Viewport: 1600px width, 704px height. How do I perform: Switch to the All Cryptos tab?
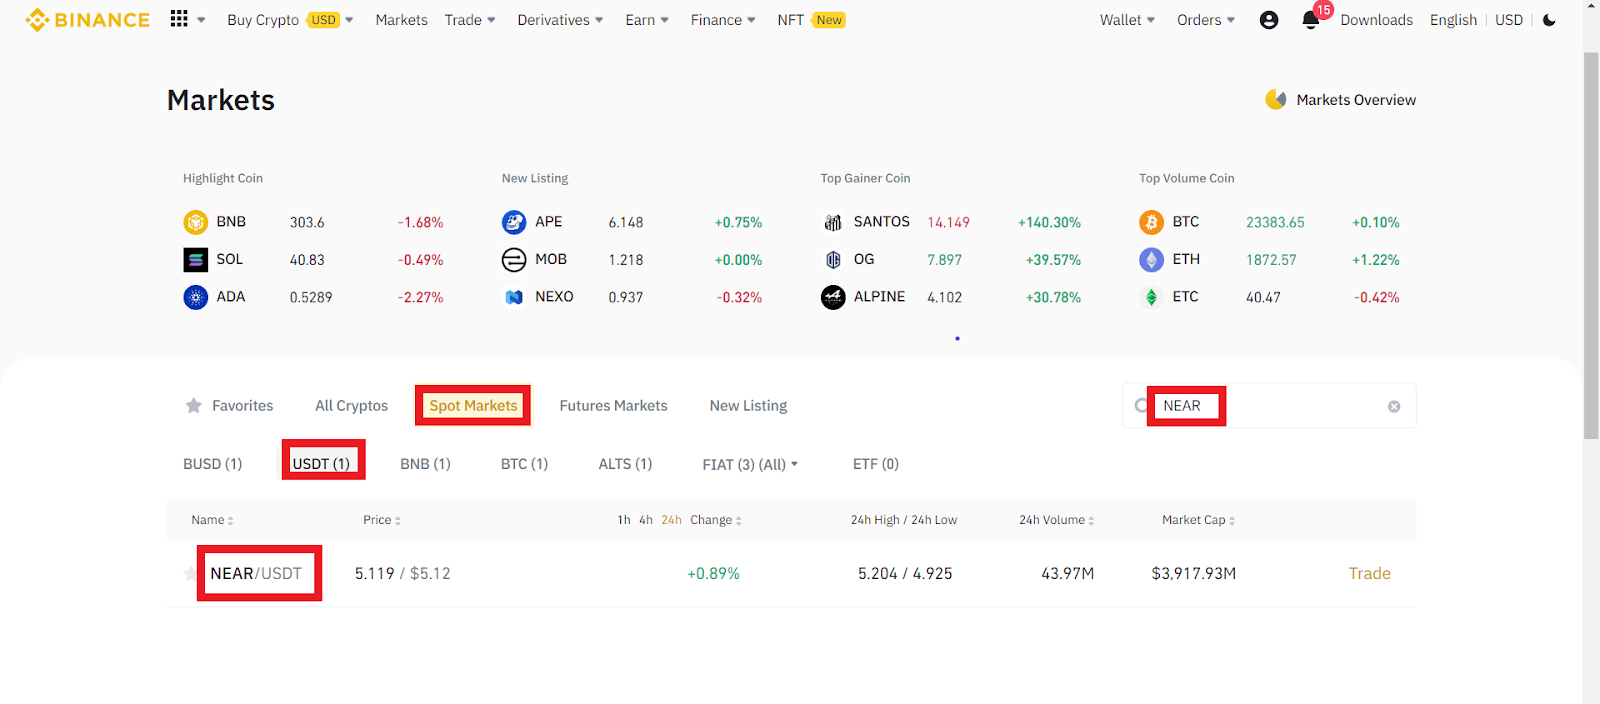(351, 405)
